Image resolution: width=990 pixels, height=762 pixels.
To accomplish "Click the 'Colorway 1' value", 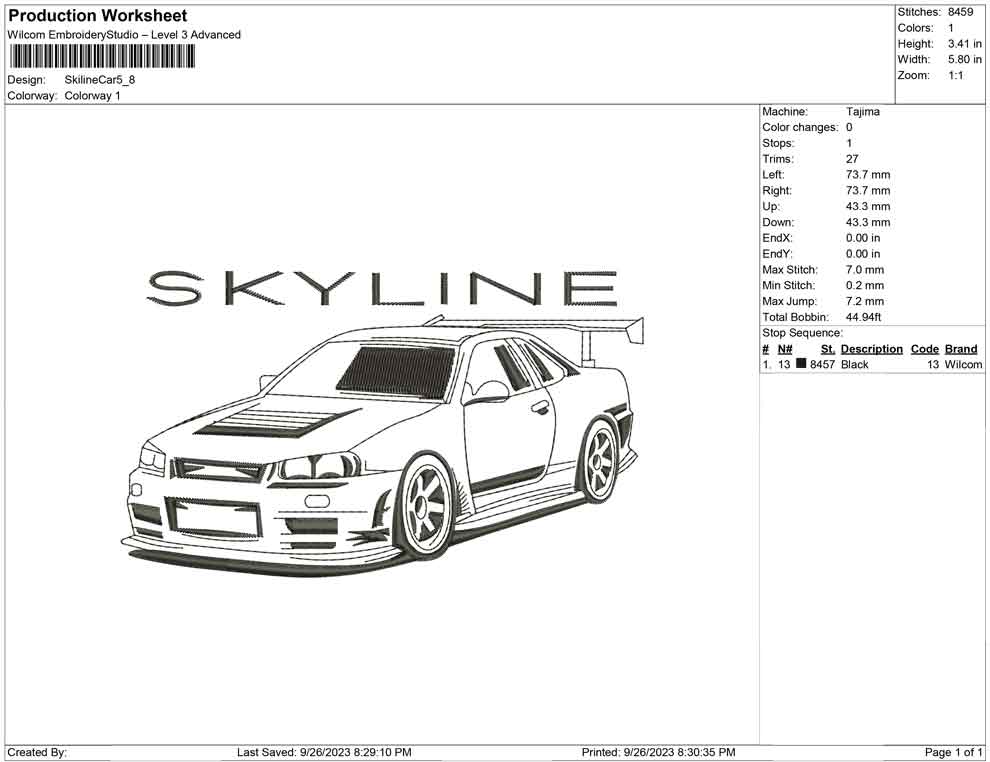I will click(92, 96).
